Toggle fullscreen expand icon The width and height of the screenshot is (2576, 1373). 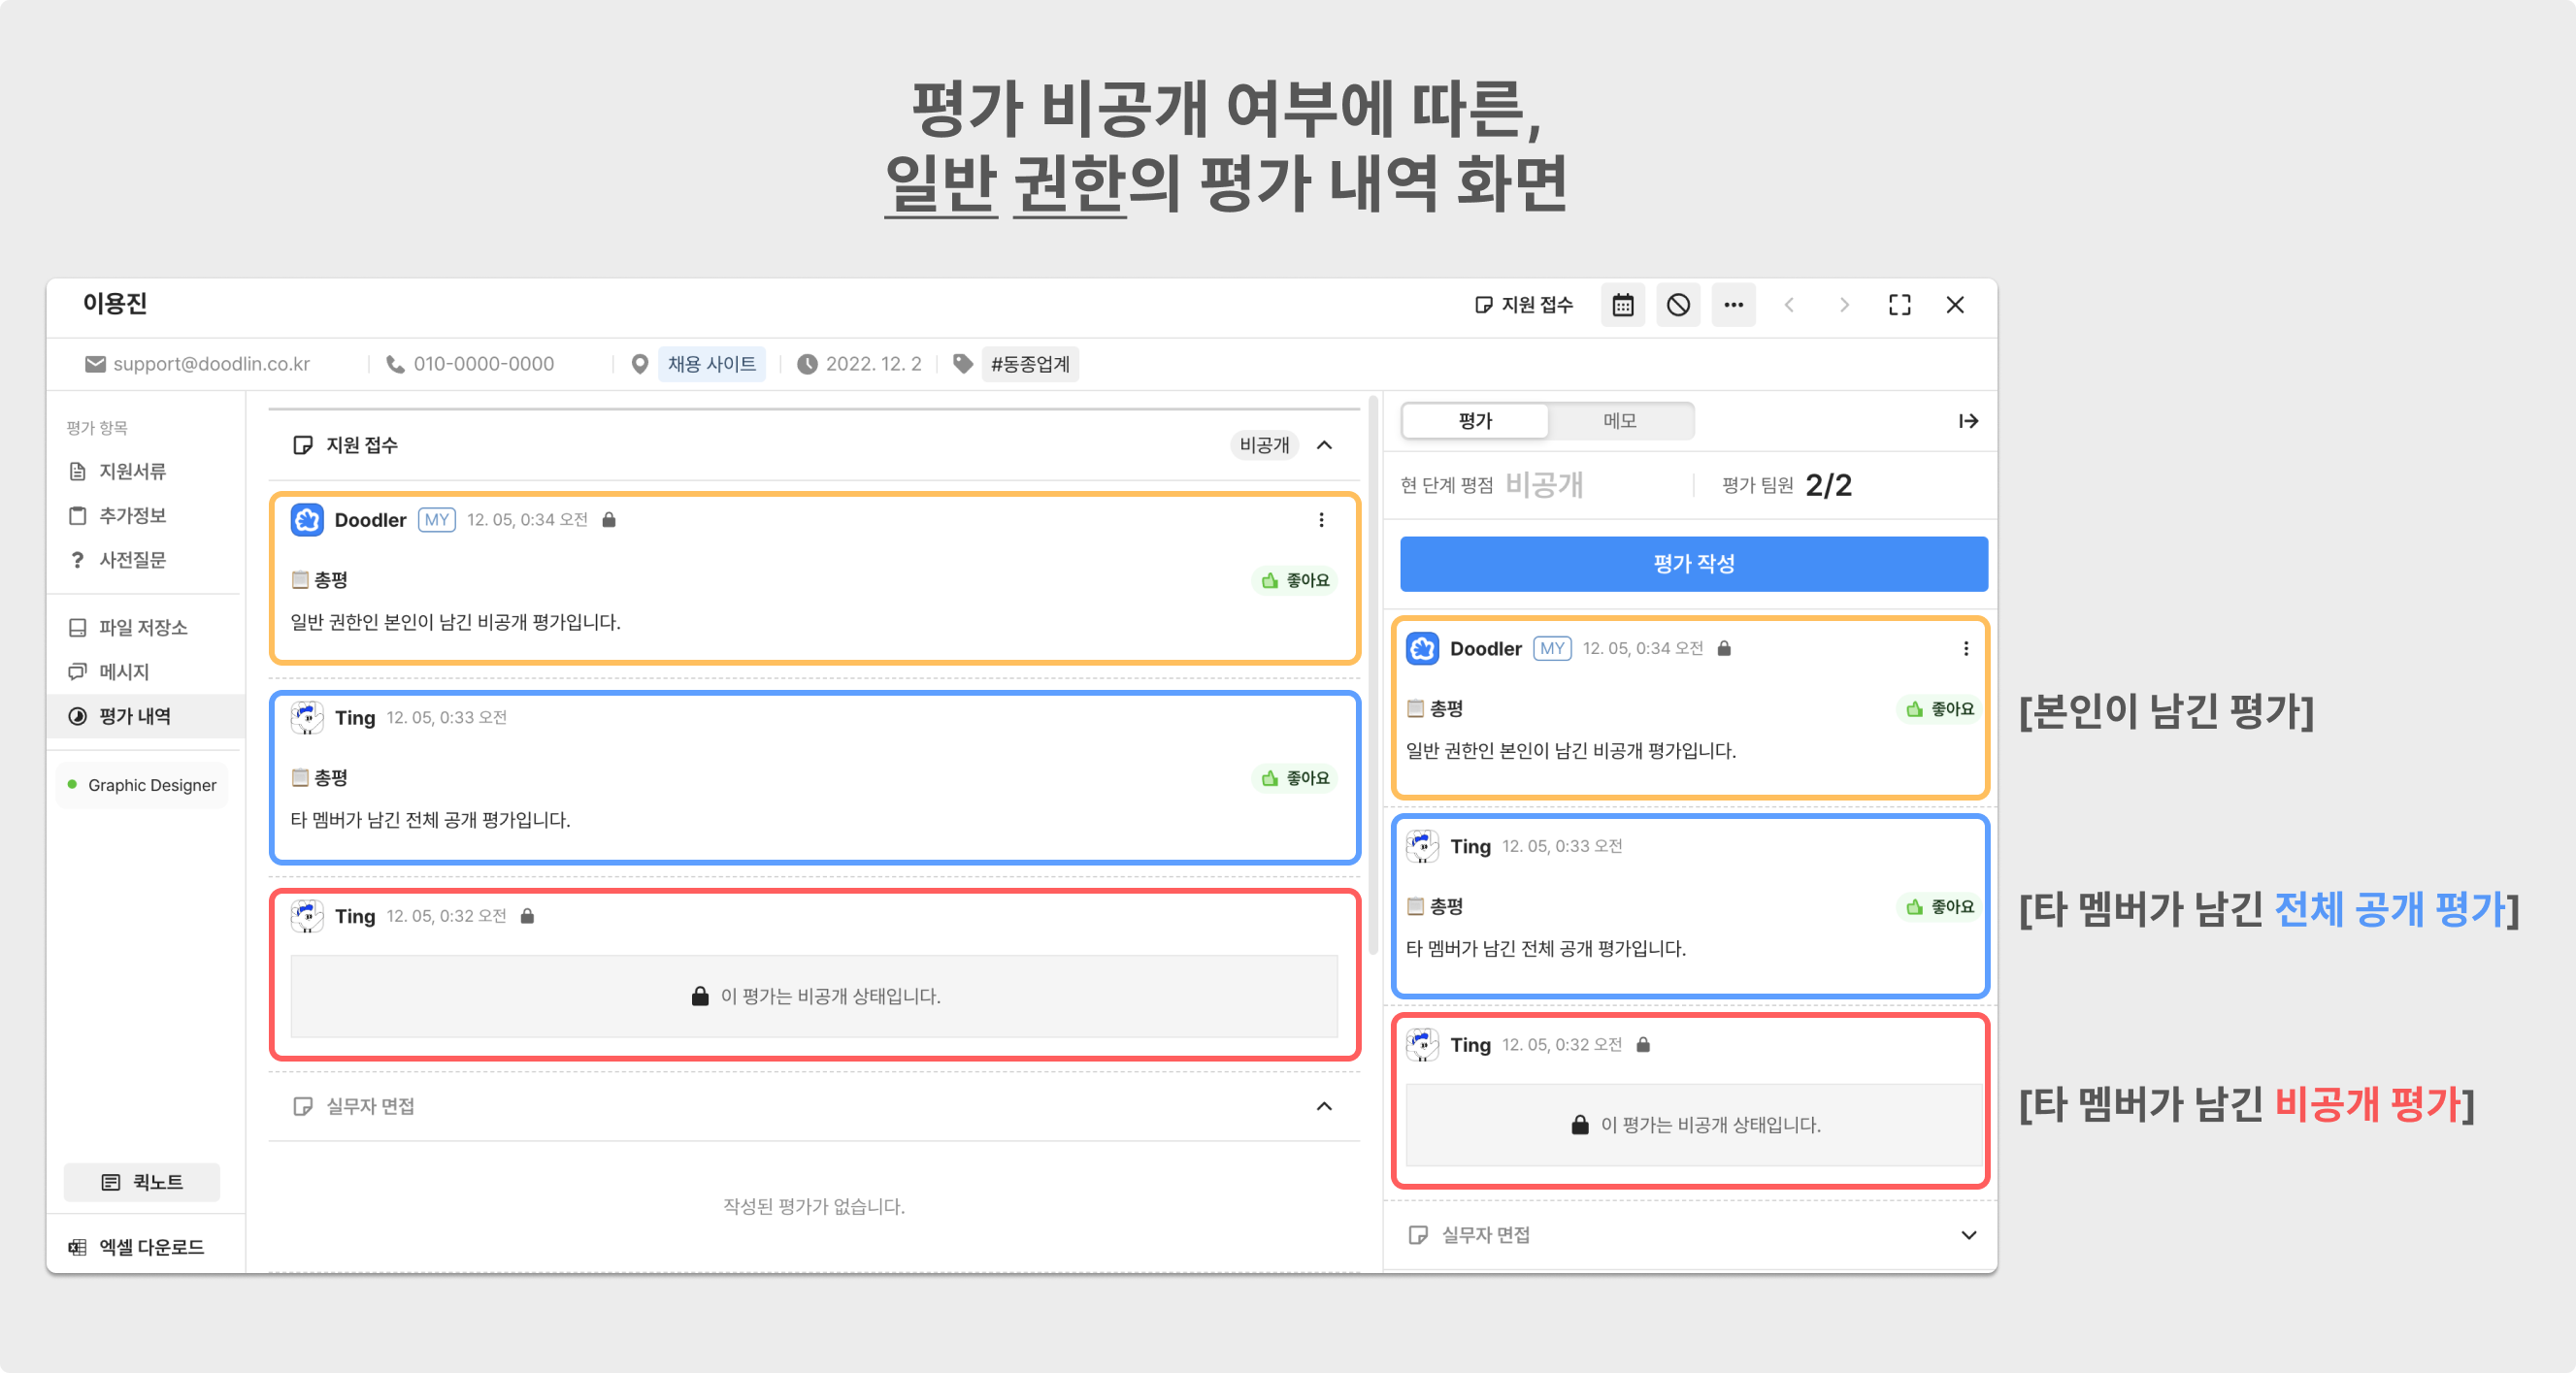tap(1899, 305)
